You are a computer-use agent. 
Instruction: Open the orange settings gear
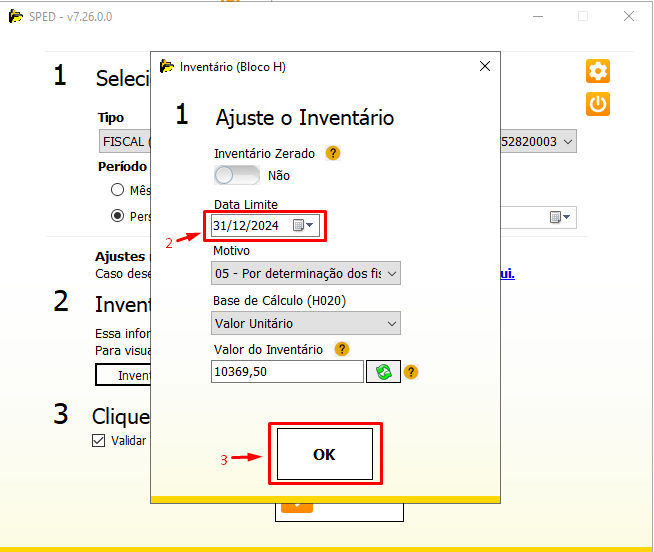coord(598,71)
